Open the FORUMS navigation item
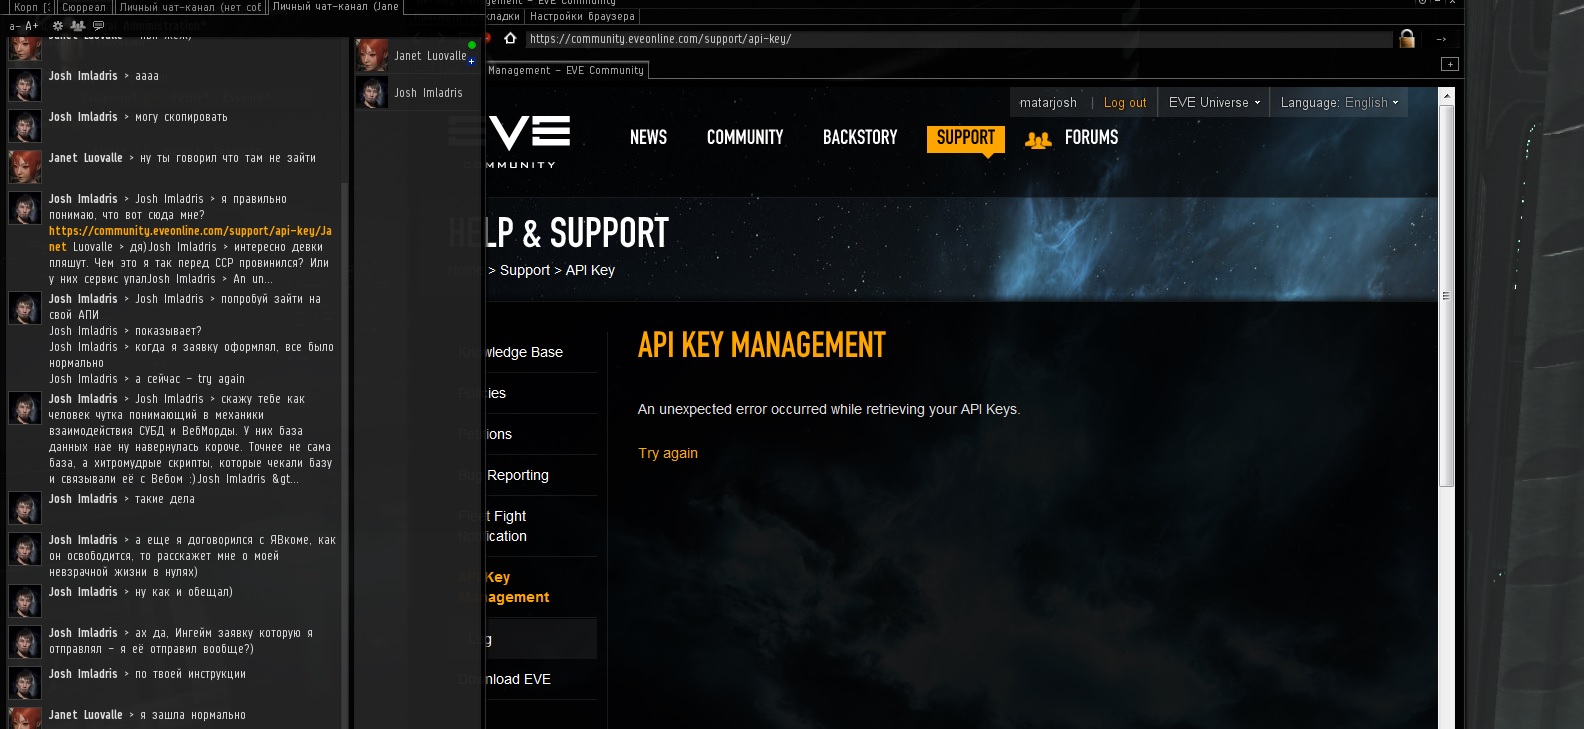Screen dimensions: 1584x729 [x=1091, y=138]
